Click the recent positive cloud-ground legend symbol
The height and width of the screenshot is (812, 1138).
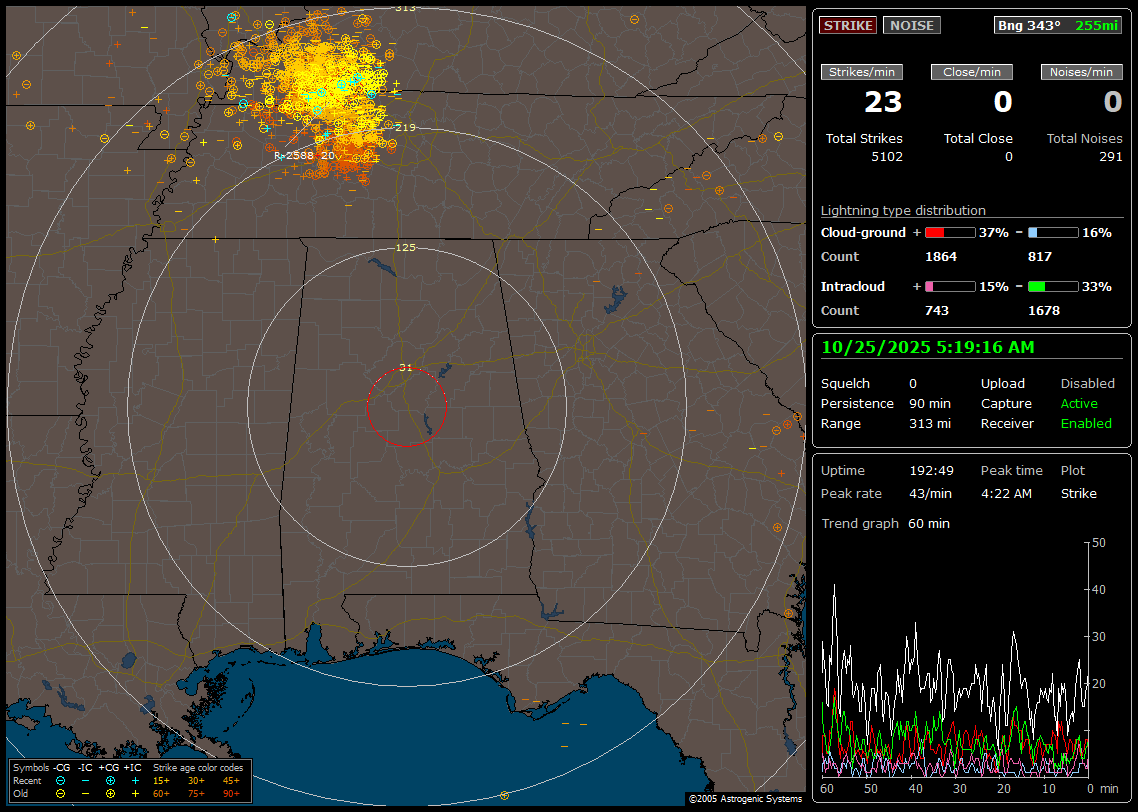[x=110, y=780]
